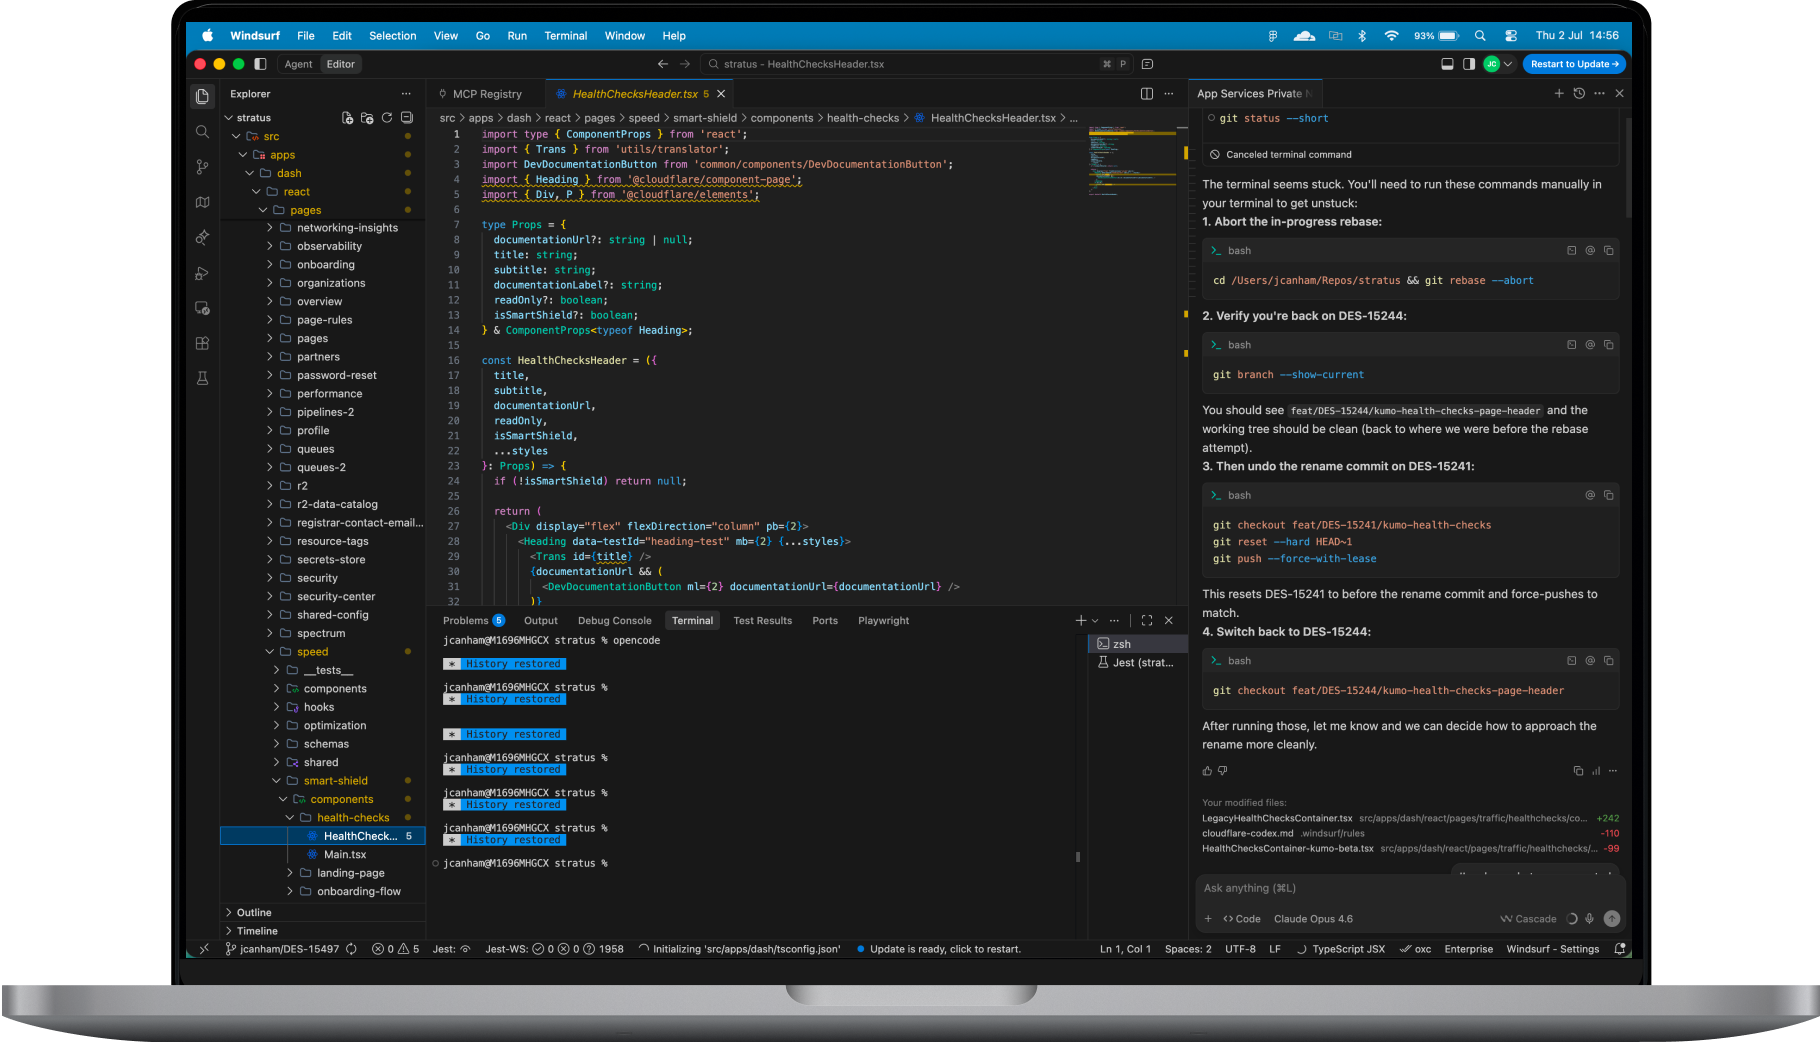Image resolution: width=1820 pixels, height=1042 pixels.
Task: Open the Testing flask view
Action: point(202,378)
